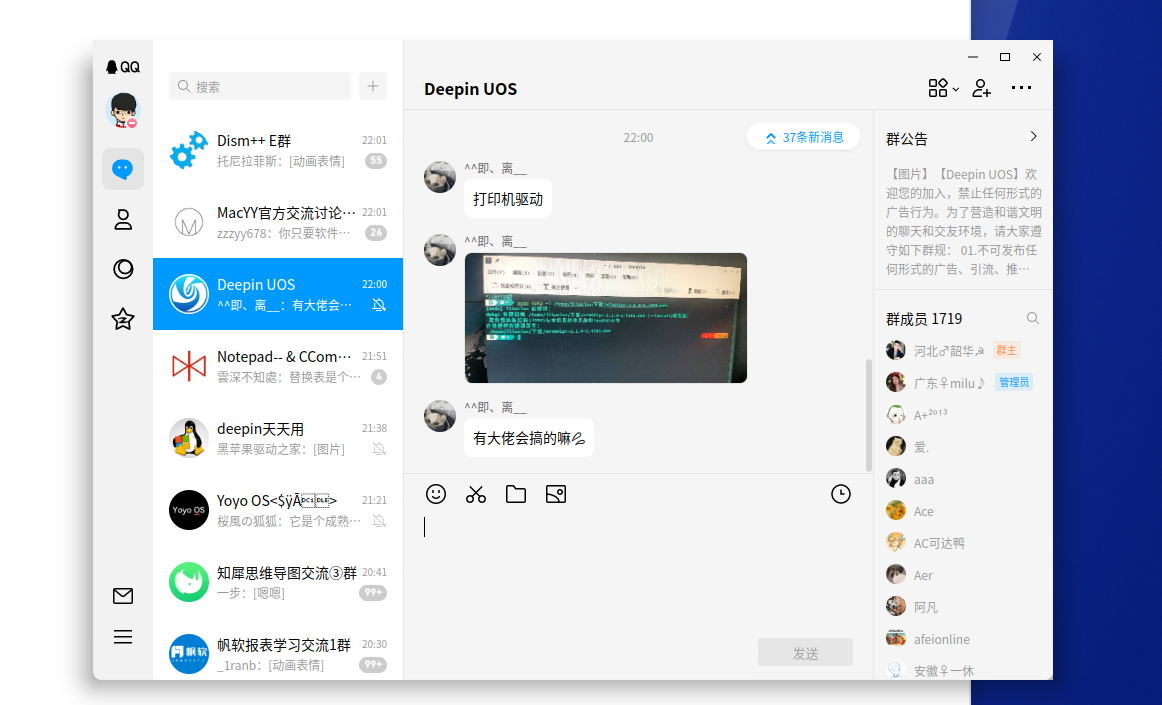Viewport: 1162px width, 705px height.
Task: Click the 发送 send button
Action: (805, 652)
